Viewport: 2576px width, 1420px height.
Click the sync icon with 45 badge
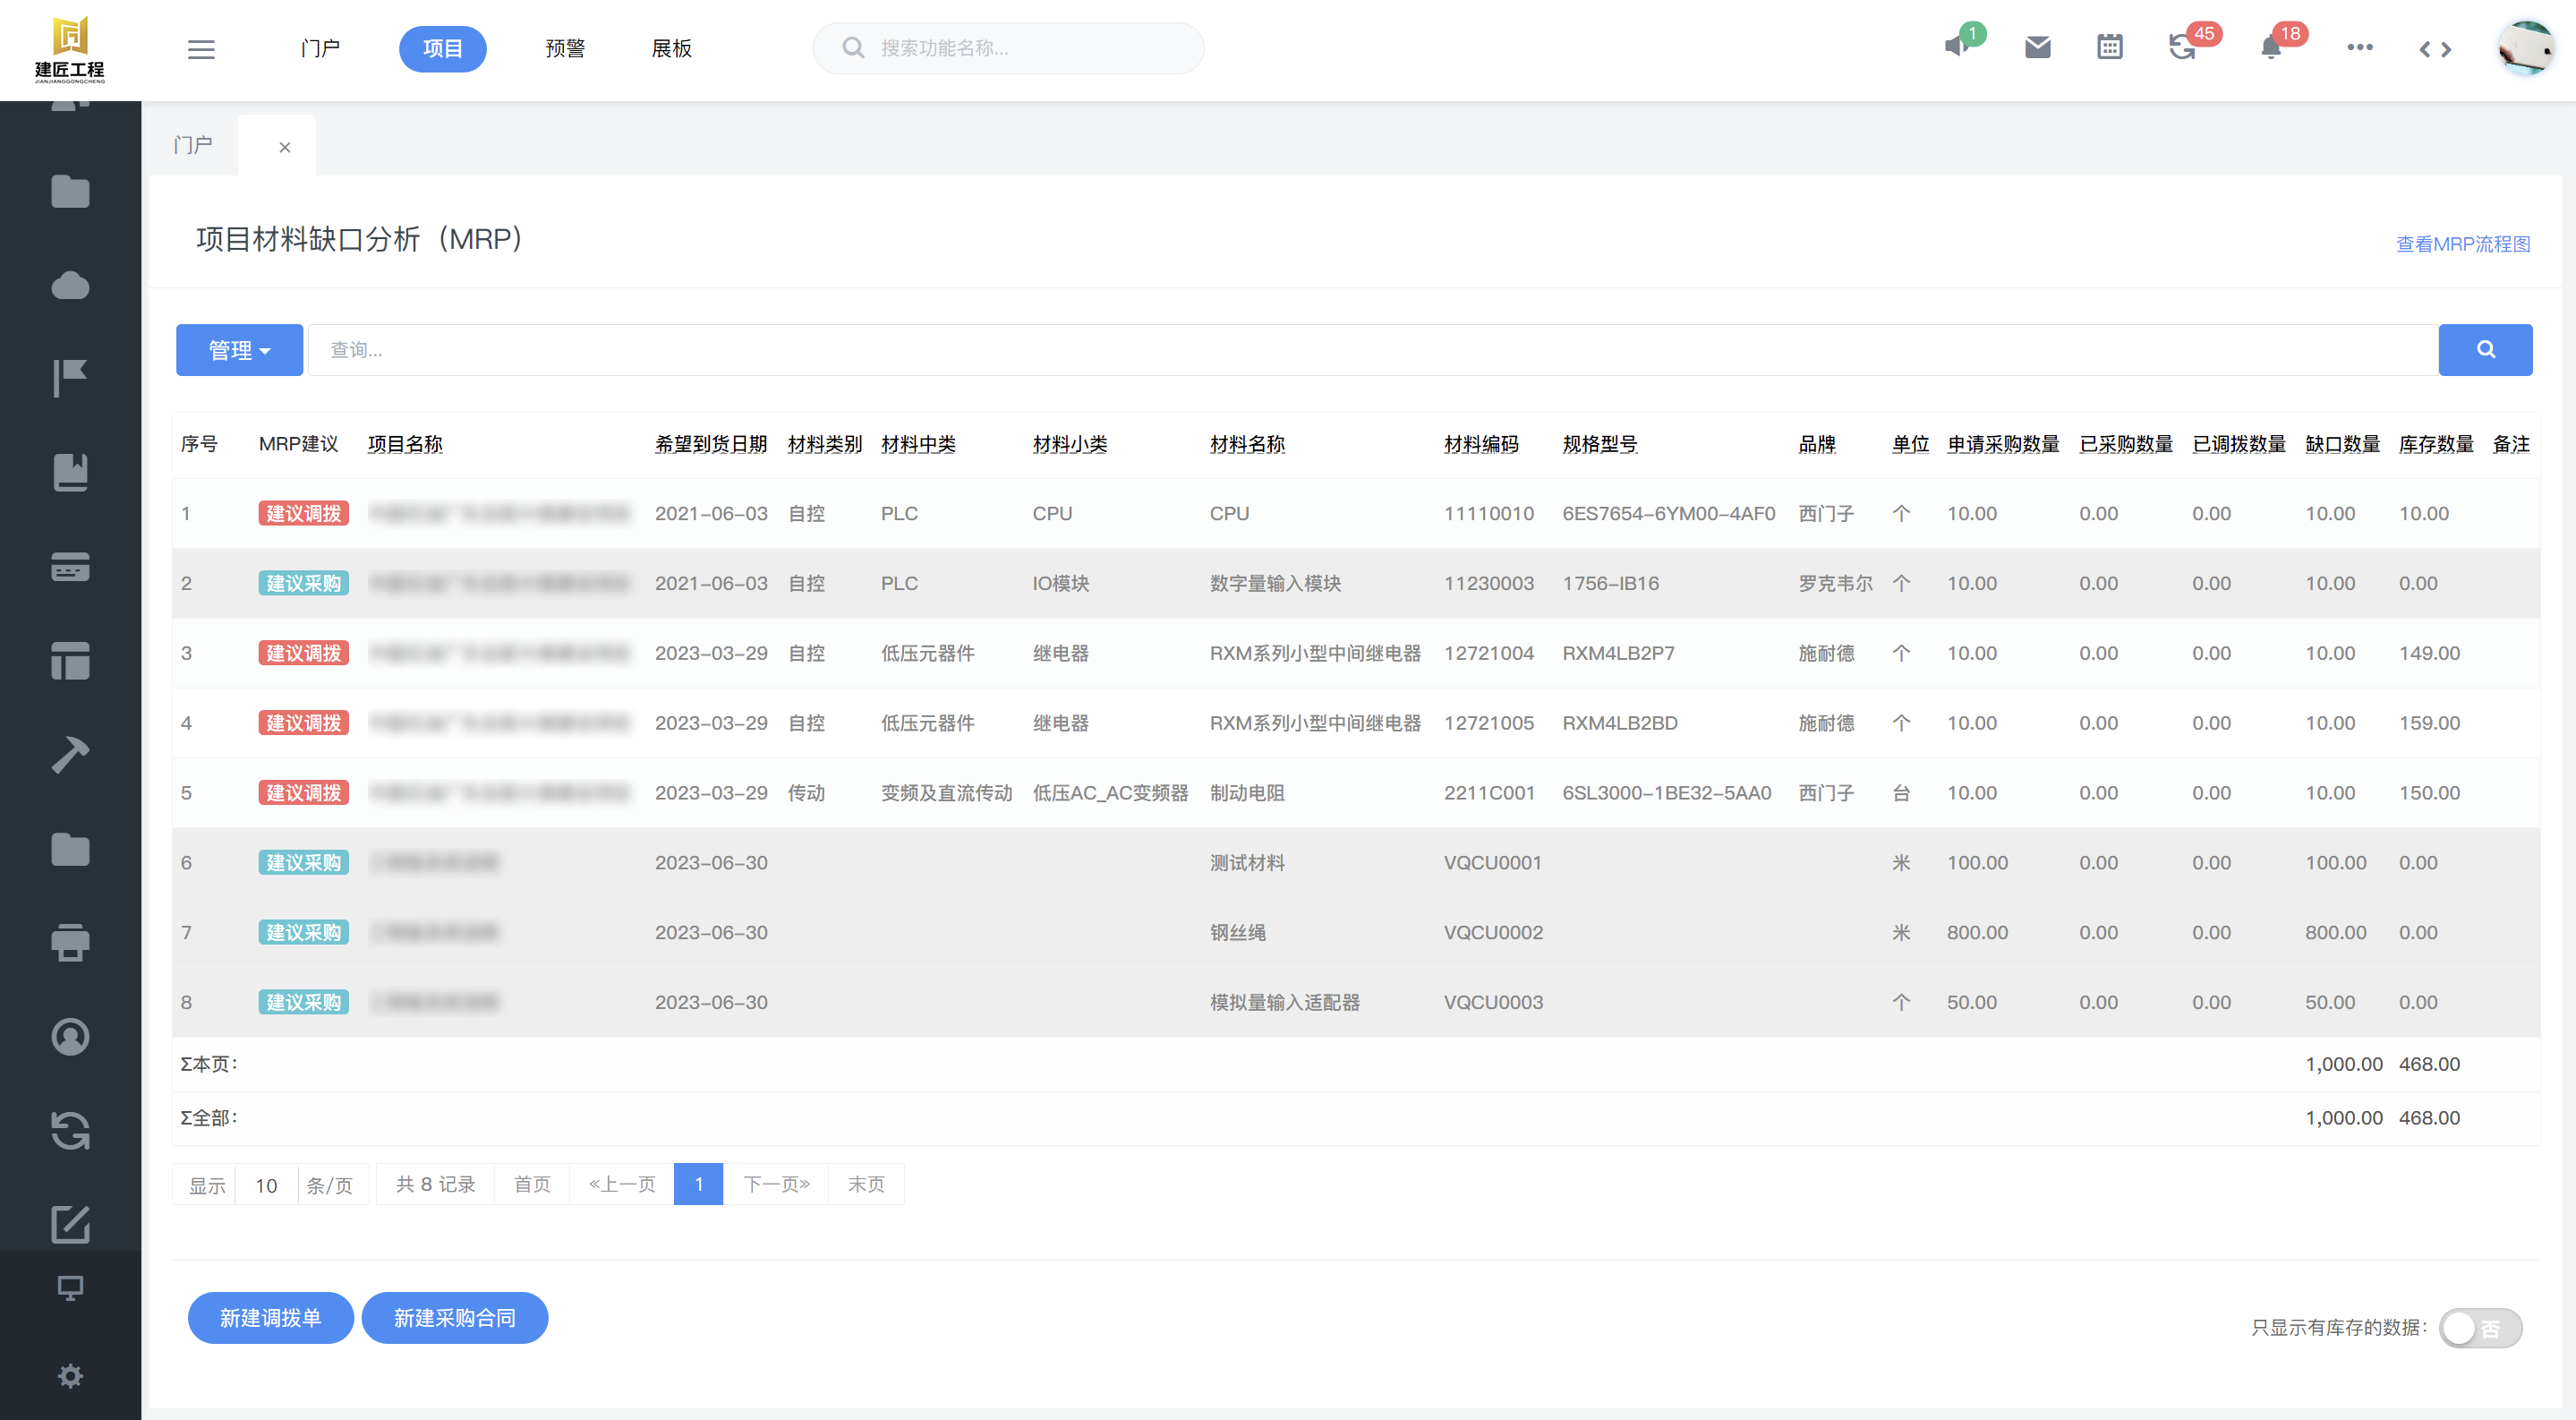(x=2182, y=47)
